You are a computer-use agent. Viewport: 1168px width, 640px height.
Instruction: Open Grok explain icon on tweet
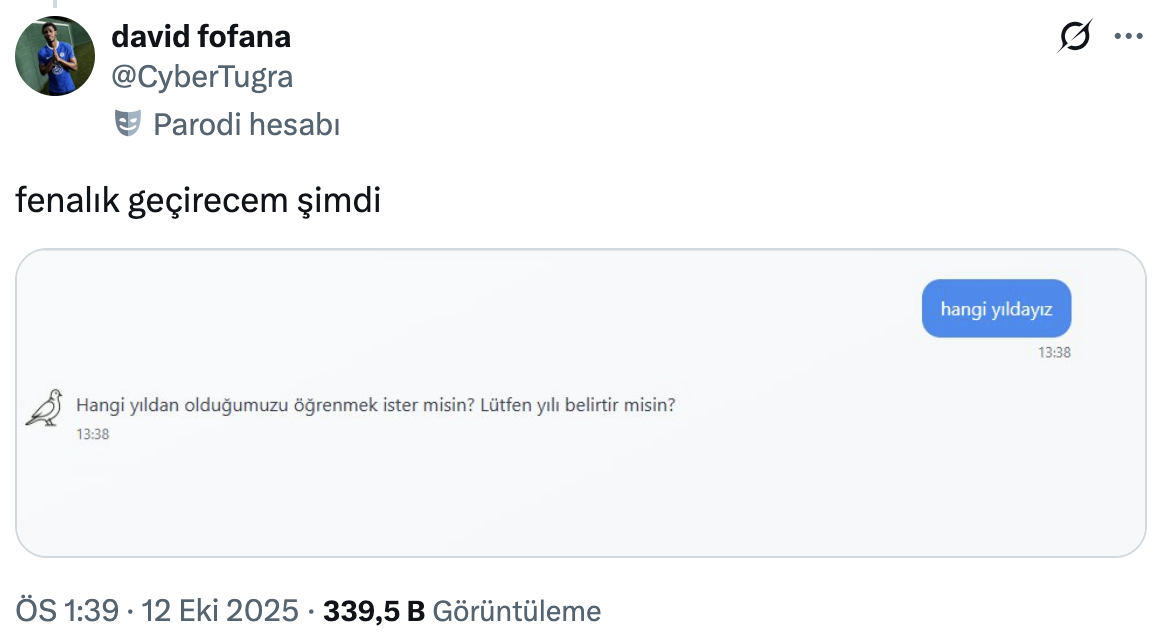coord(1075,37)
